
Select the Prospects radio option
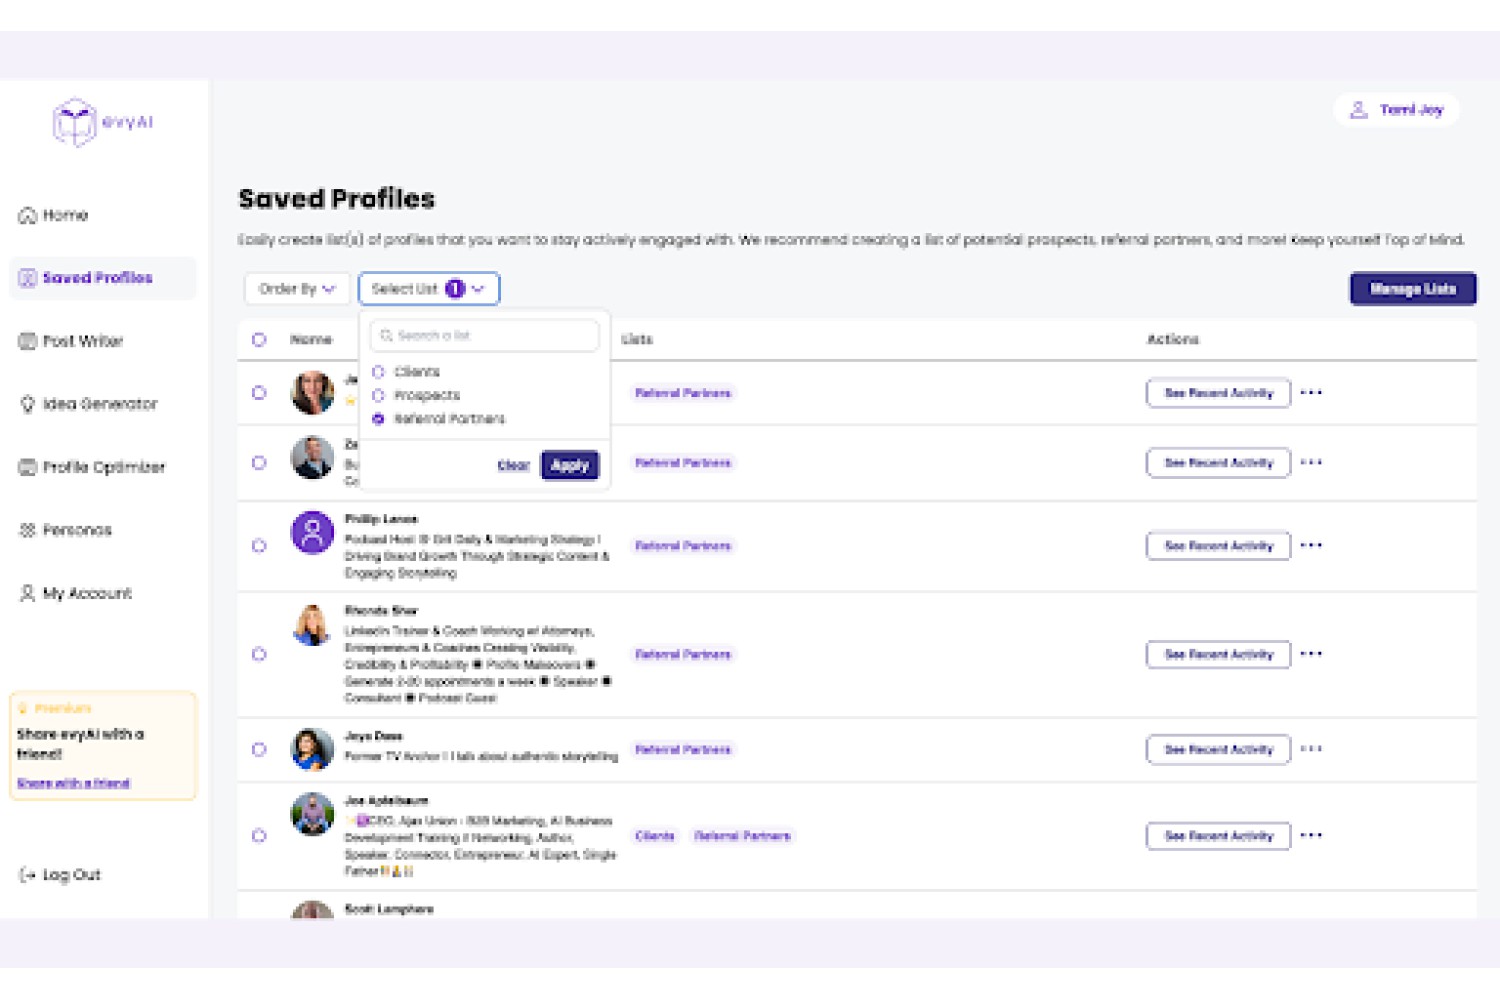click(x=378, y=396)
